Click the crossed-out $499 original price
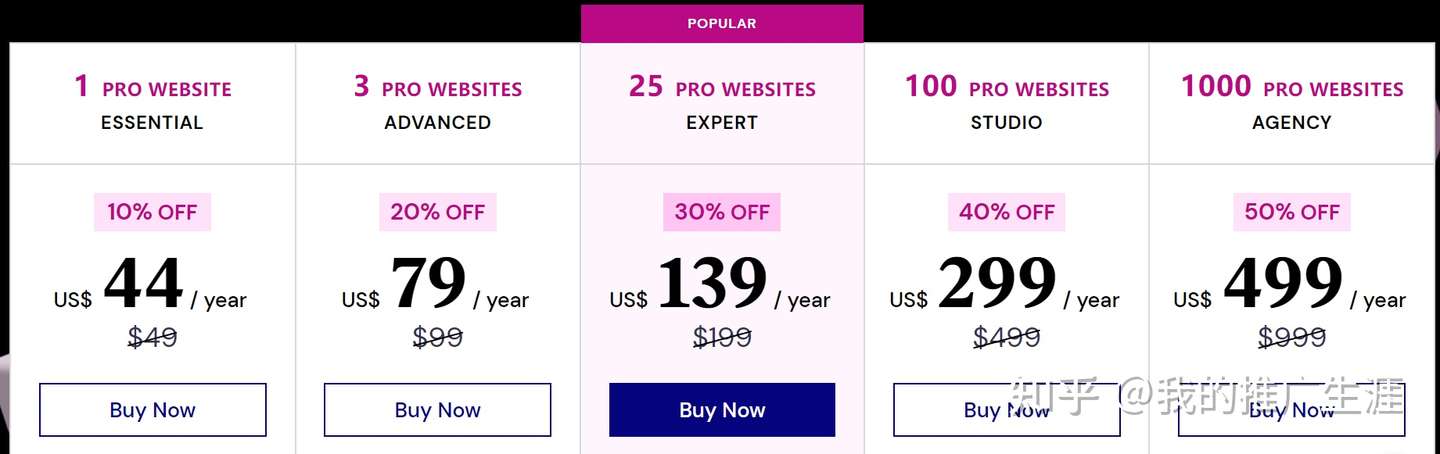1440x454 pixels. 1007,338
